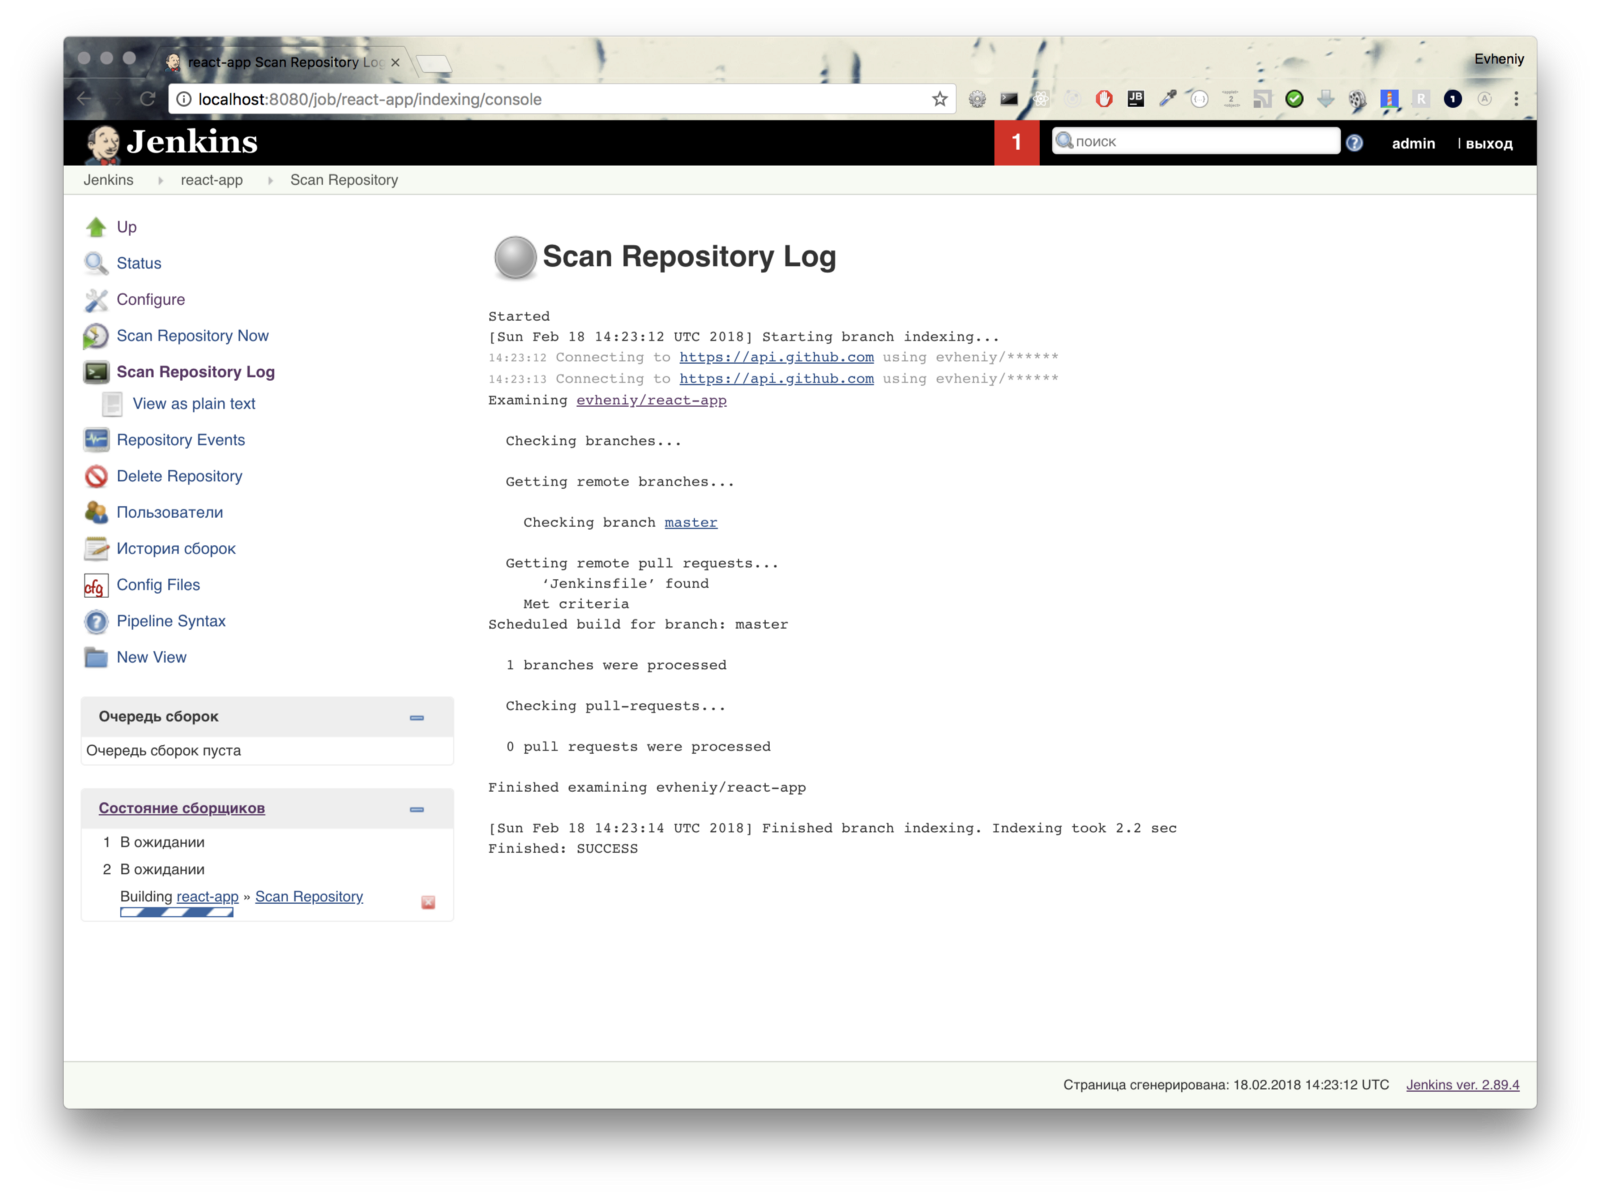The height and width of the screenshot is (1199, 1600).
Task: Click the red Opera extension icon
Action: coord(1103,99)
